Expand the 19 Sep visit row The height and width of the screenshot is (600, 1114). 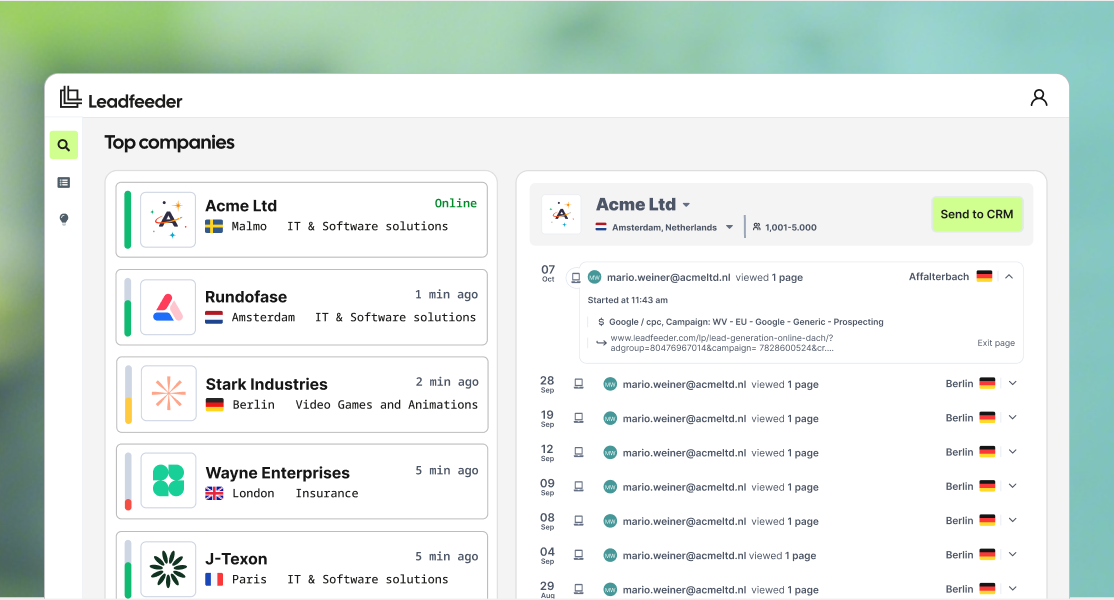click(1012, 418)
